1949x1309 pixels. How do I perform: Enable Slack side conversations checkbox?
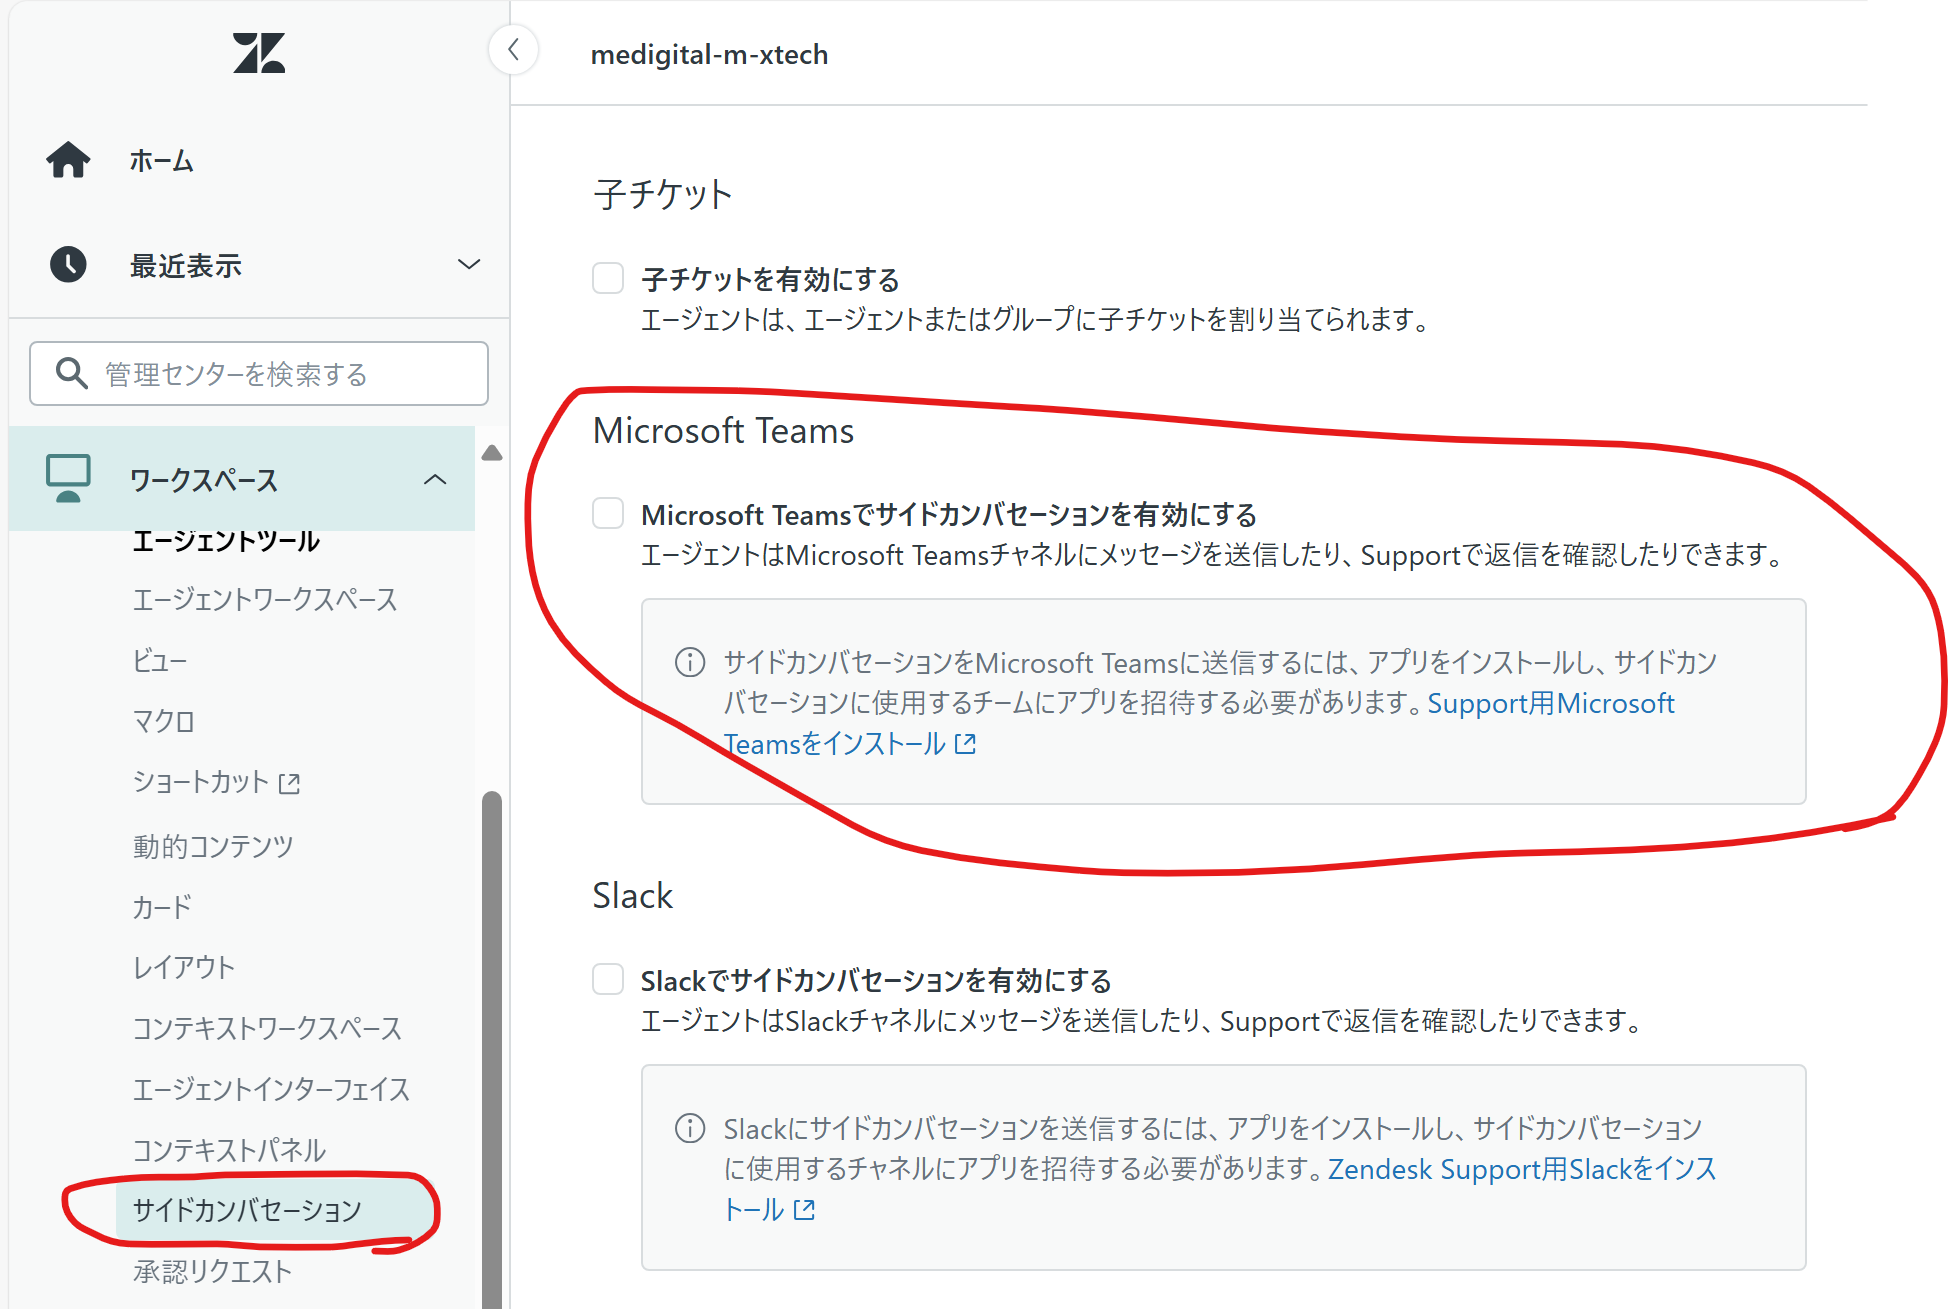[608, 979]
